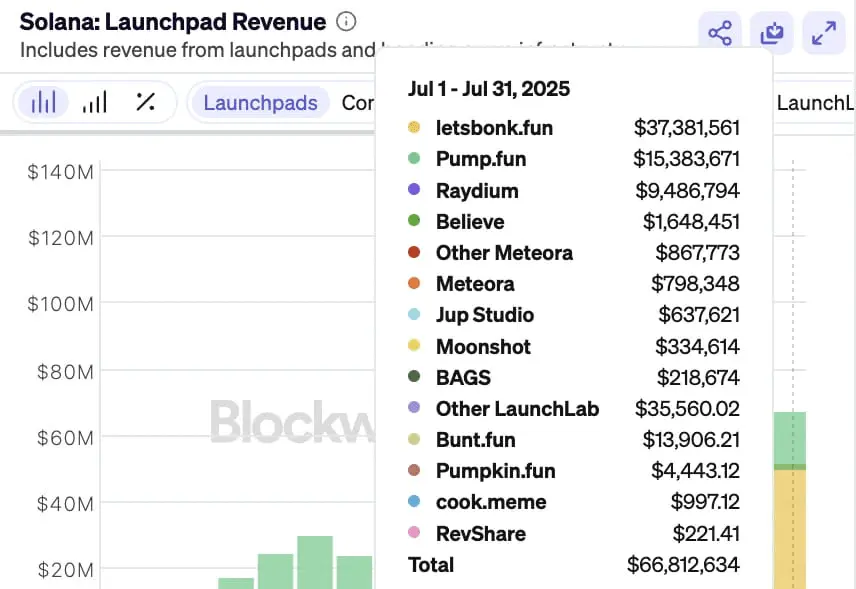Click the $798,348 Meteora value
Viewport: 856px width, 589px height.
pyautogui.click(x=696, y=284)
